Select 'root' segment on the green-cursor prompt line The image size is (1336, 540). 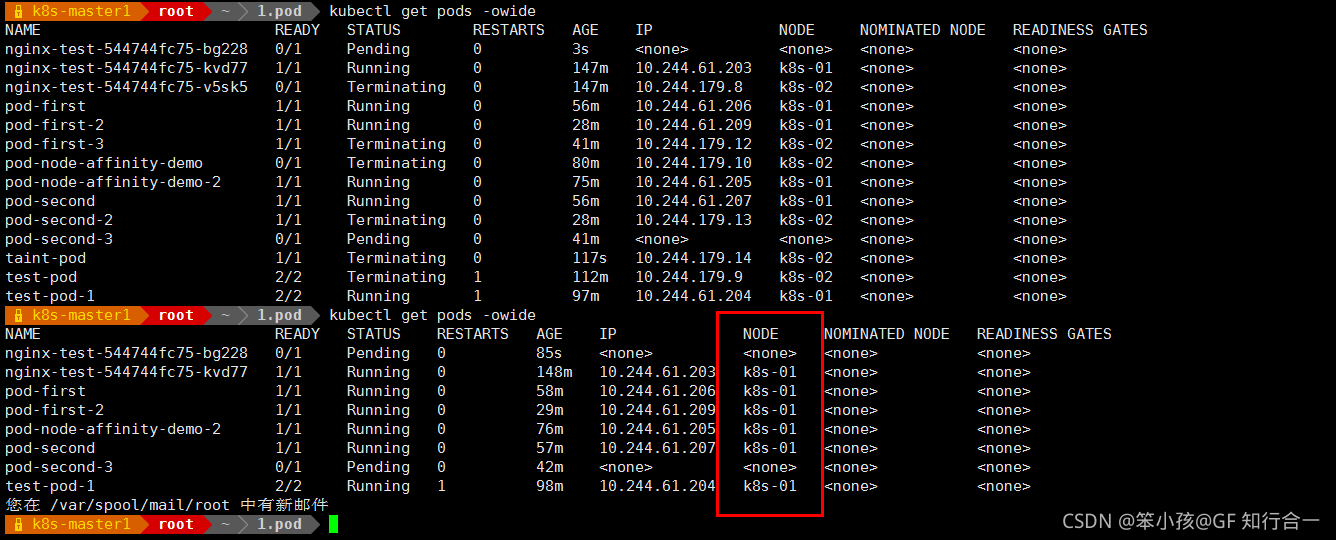tap(176, 524)
